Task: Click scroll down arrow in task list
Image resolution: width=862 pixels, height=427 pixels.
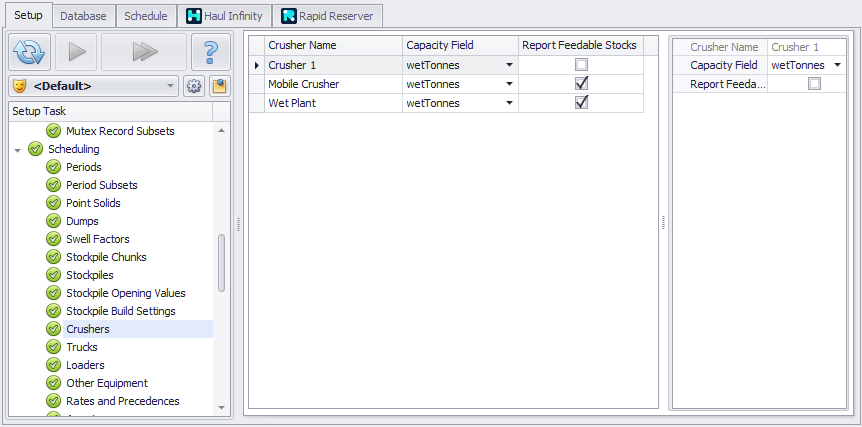Action: point(222,408)
